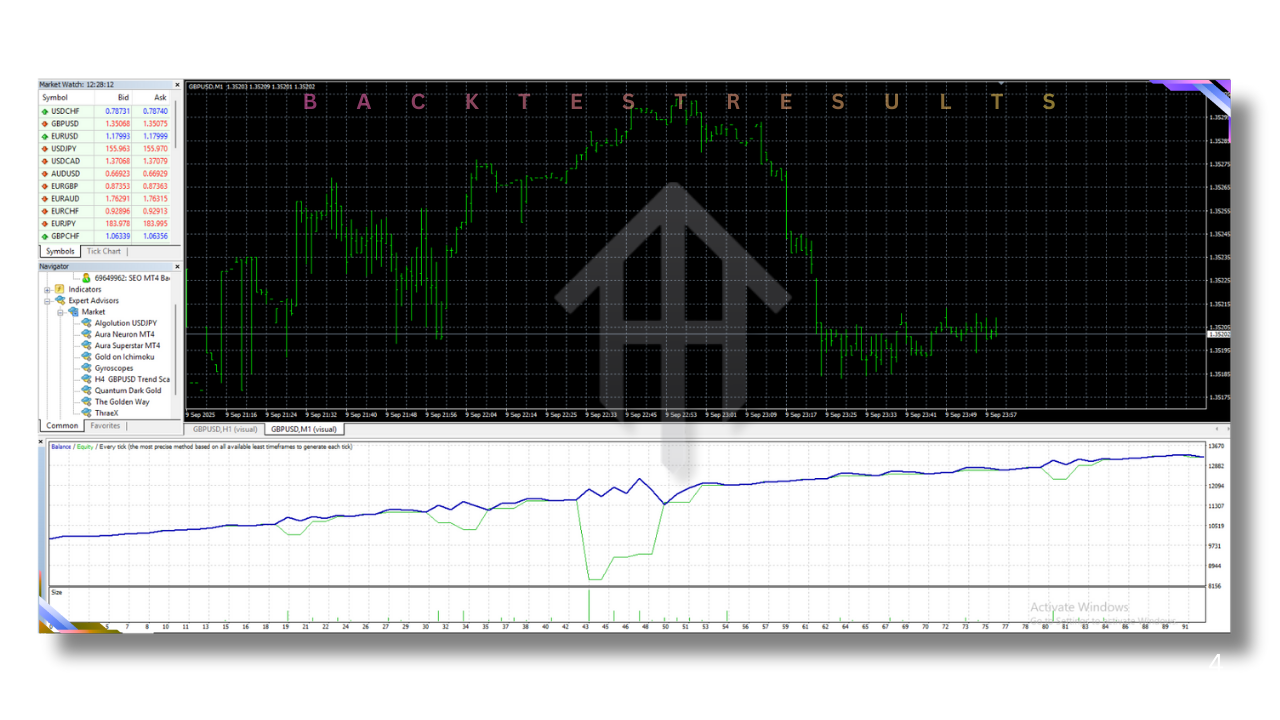This screenshot has width=1280, height=720.
Task: Click the Activate Windows link
Action: (x=1077, y=607)
